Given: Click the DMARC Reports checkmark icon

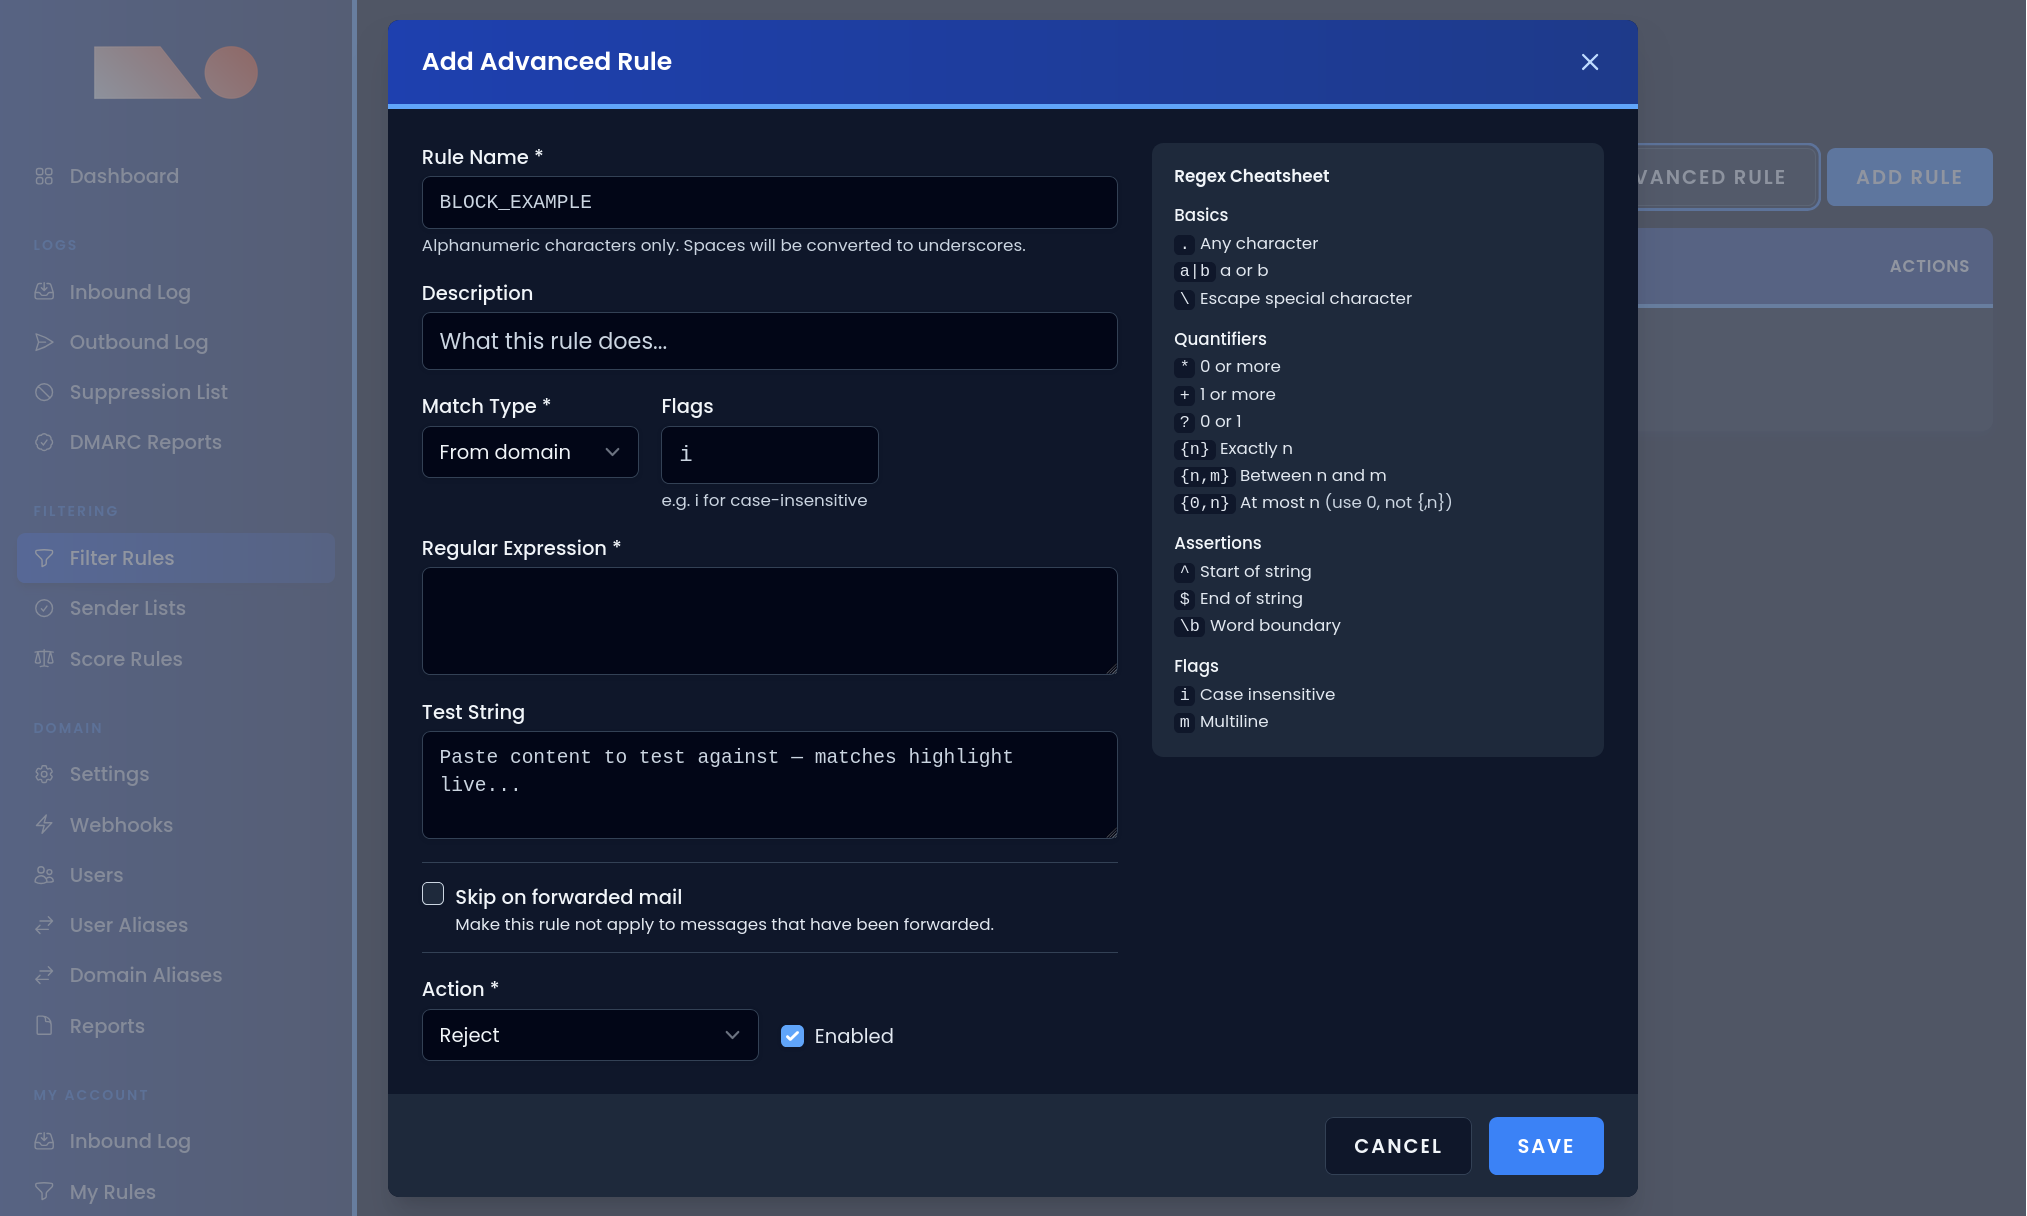Looking at the screenshot, I should tap(44, 442).
